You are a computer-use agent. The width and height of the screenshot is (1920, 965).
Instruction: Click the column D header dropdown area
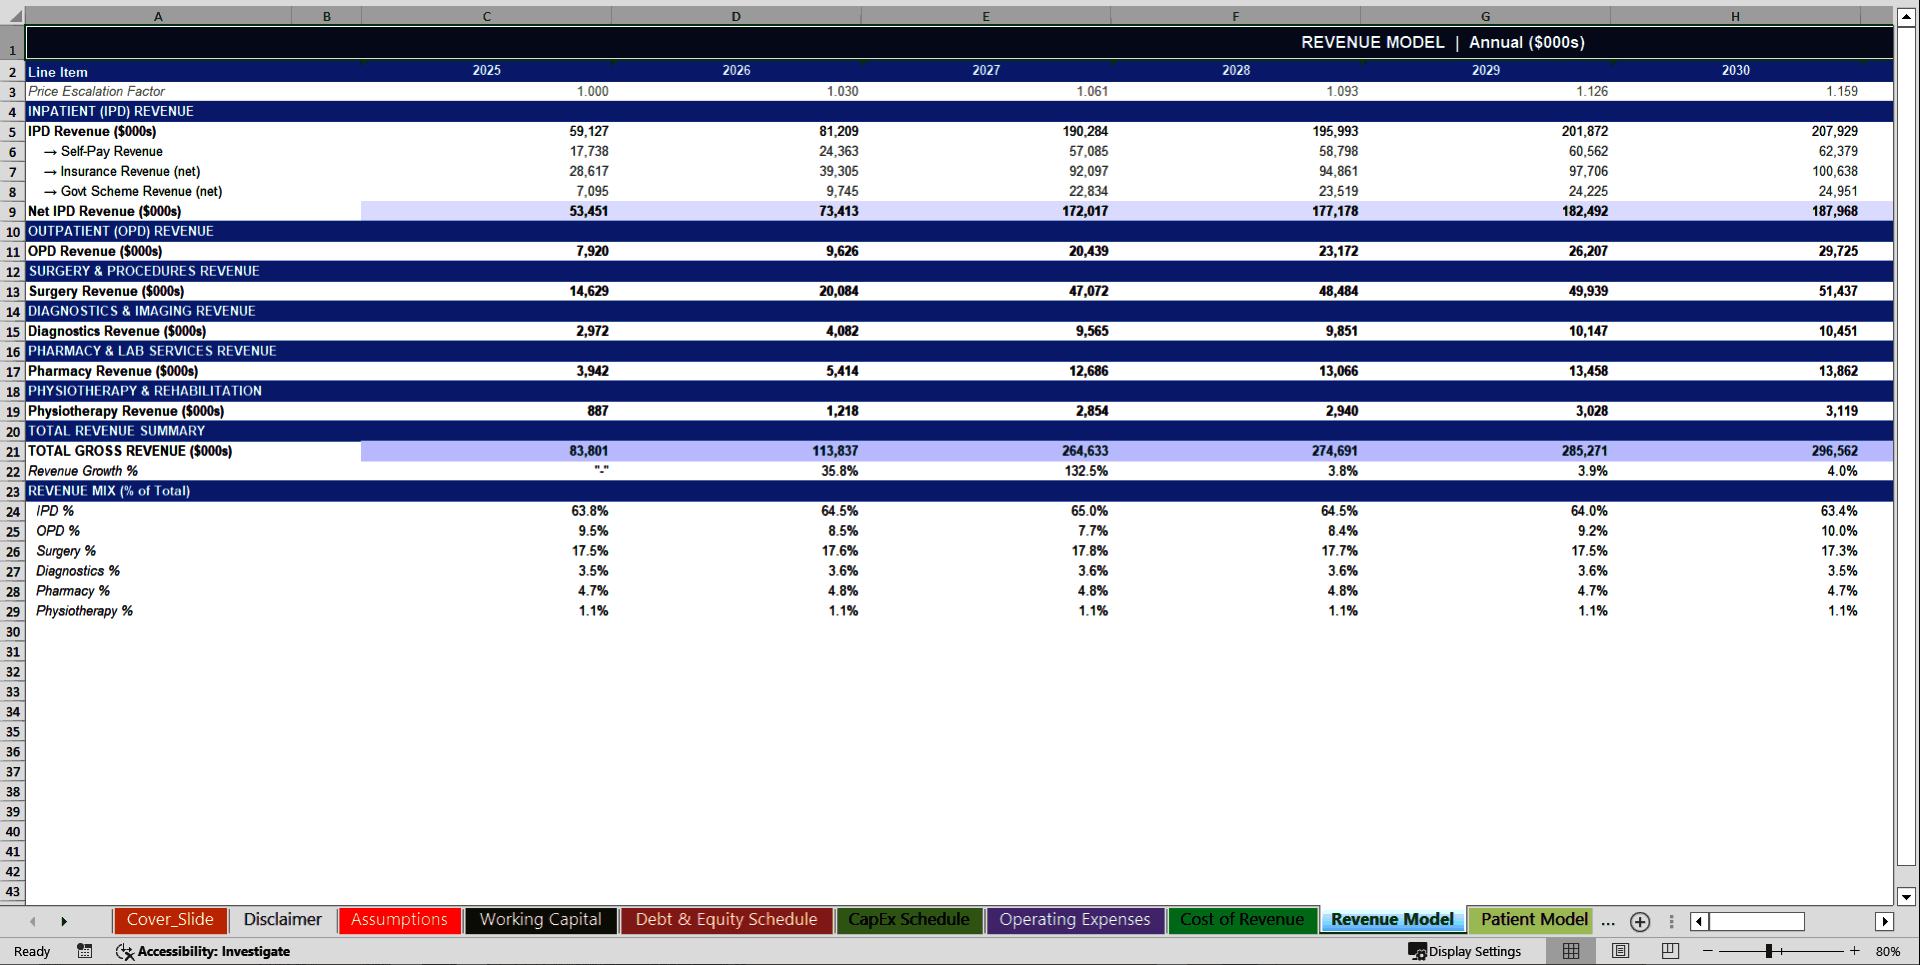(736, 15)
